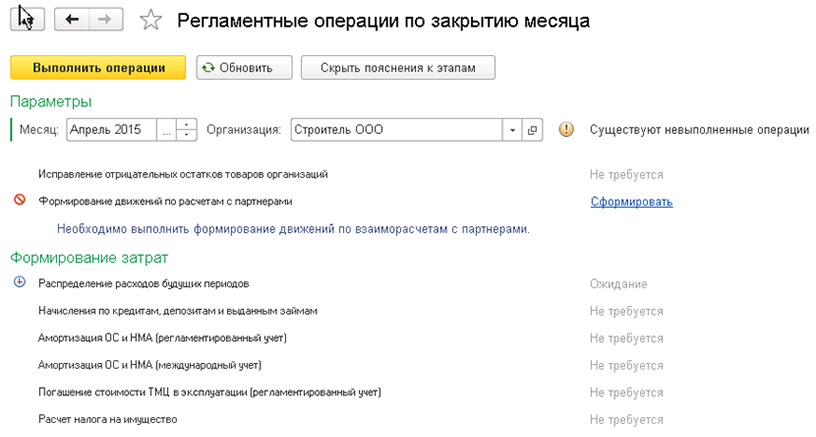Click Существуют невыполненные операции status text
816x437 pixels.
tap(699, 130)
